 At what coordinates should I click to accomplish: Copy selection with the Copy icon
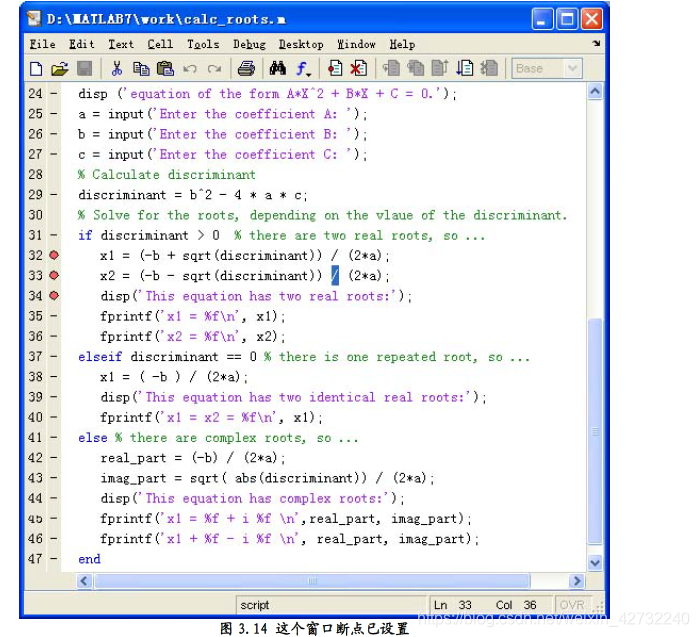tap(141, 69)
